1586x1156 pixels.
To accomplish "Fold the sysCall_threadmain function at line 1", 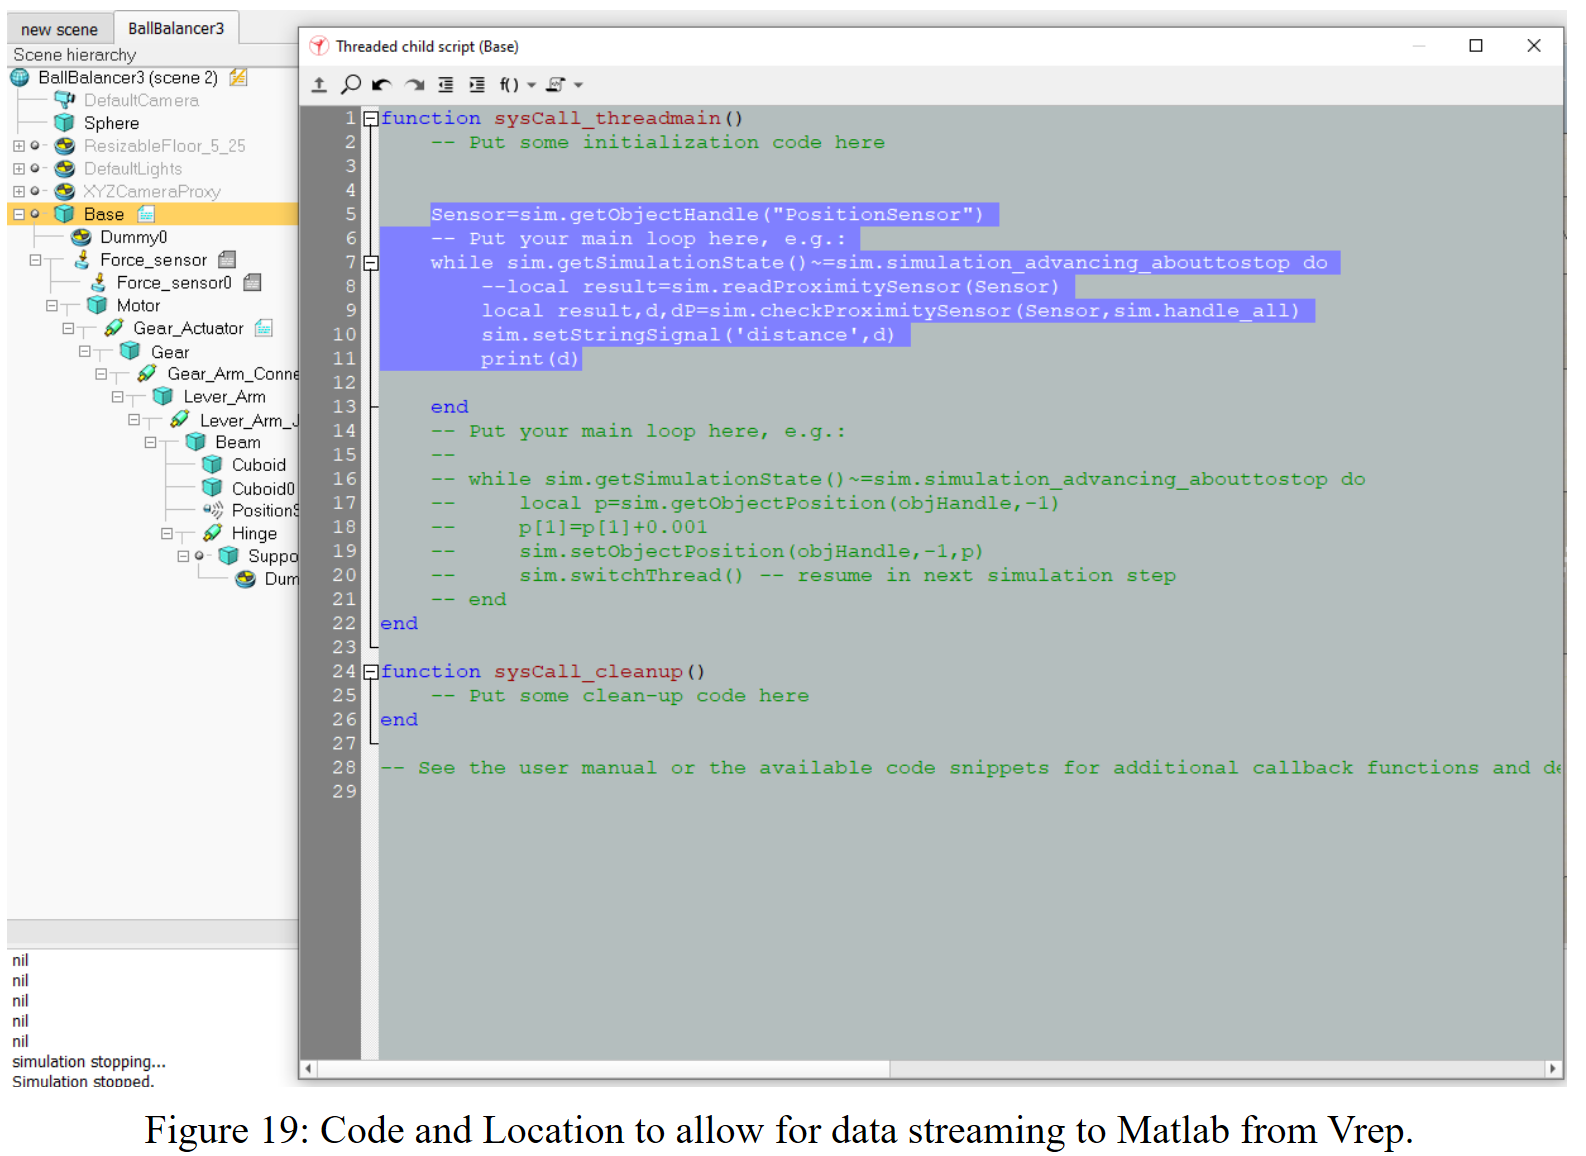I will [x=371, y=119].
